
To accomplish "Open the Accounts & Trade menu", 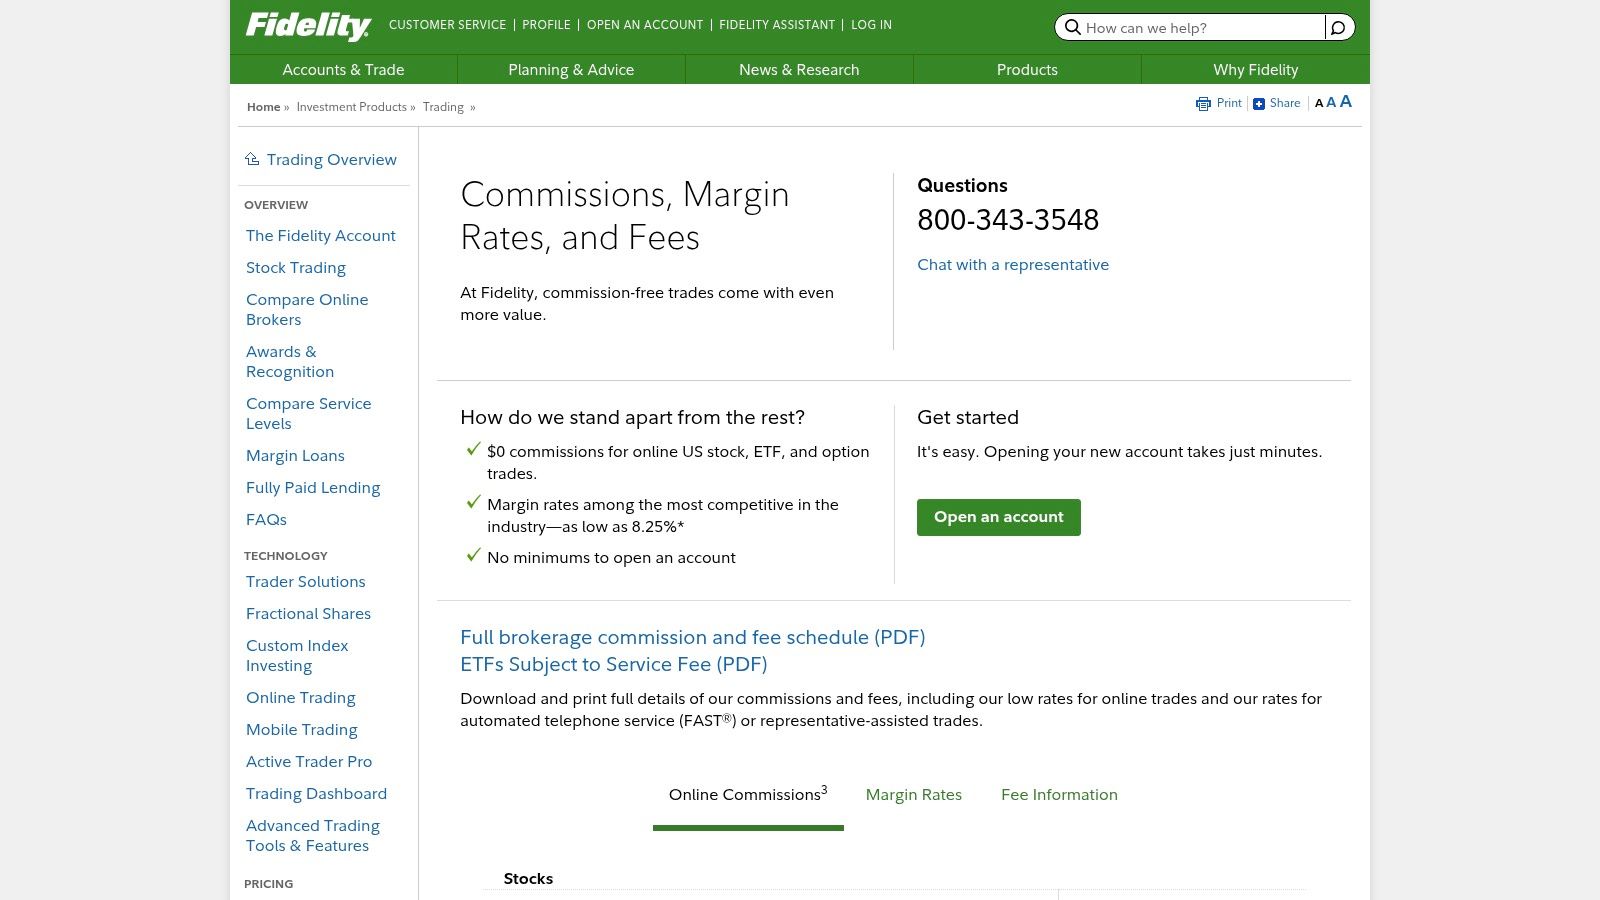I will click(x=343, y=69).
